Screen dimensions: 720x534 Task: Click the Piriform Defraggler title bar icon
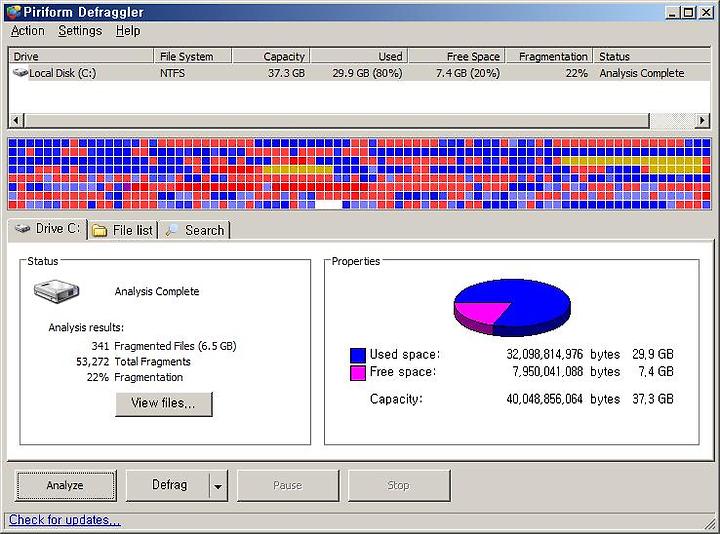(14, 12)
